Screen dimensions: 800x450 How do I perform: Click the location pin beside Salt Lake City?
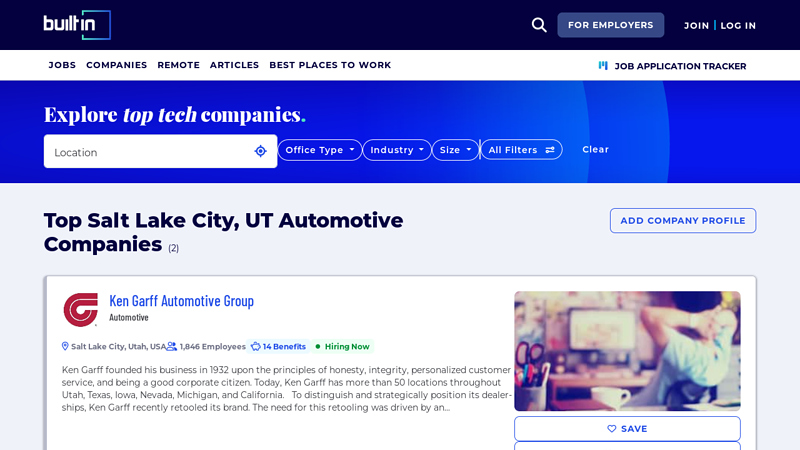point(65,346)
